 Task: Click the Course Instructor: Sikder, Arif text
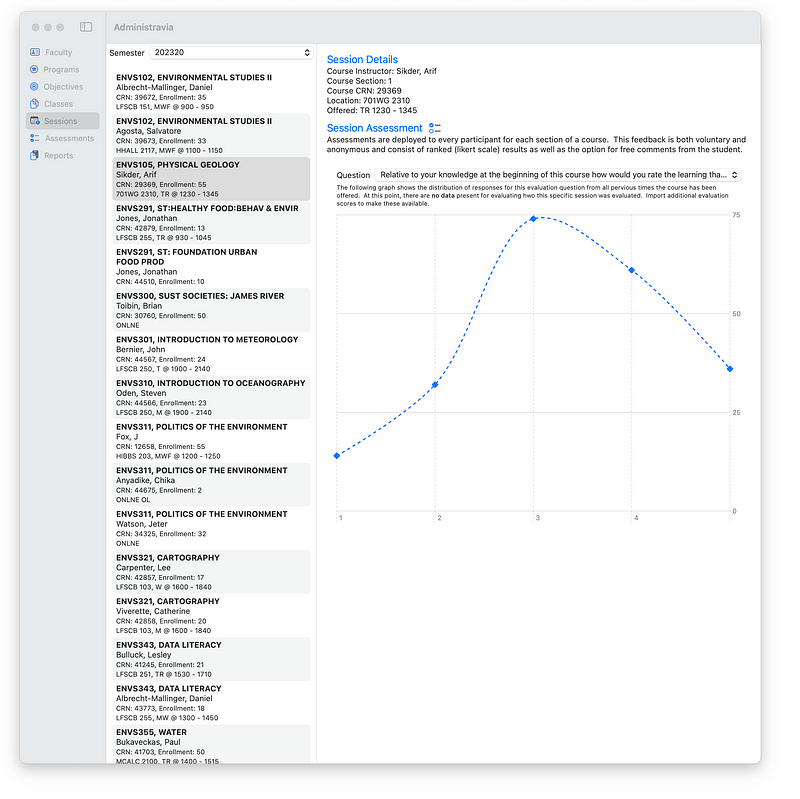click(382, 71)
